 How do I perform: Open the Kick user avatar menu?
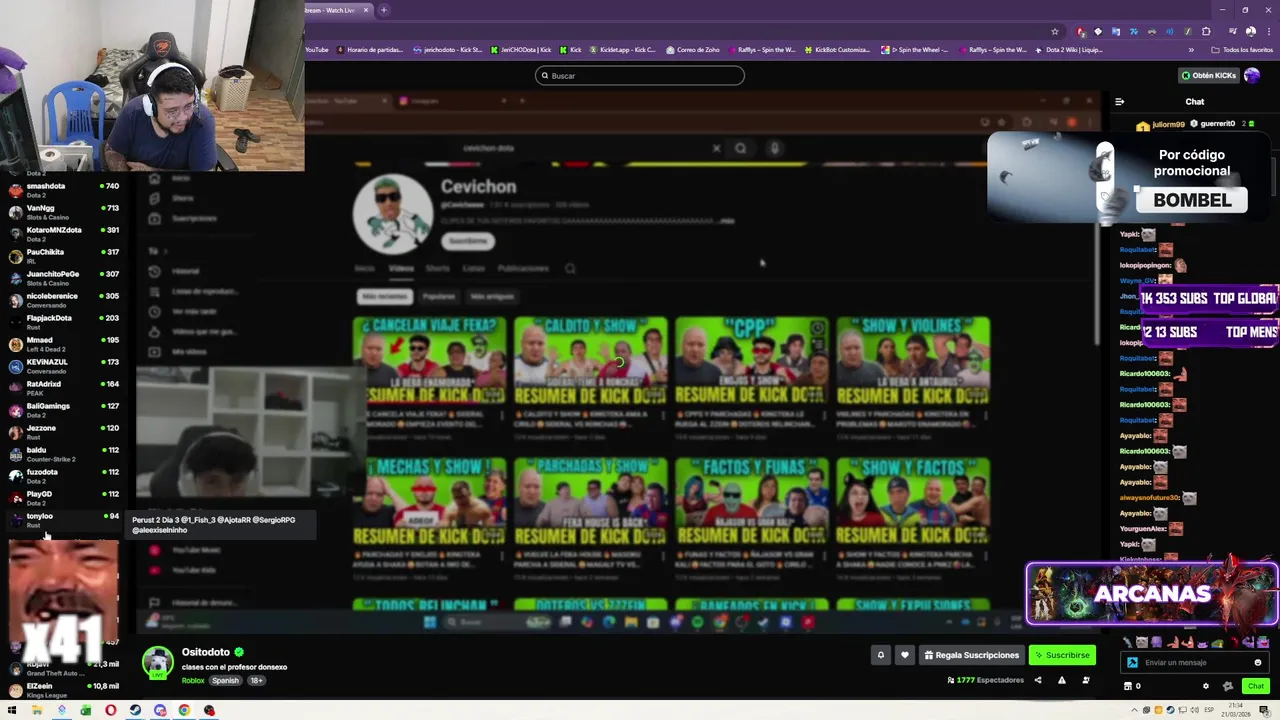click(x=1253, y=75)
